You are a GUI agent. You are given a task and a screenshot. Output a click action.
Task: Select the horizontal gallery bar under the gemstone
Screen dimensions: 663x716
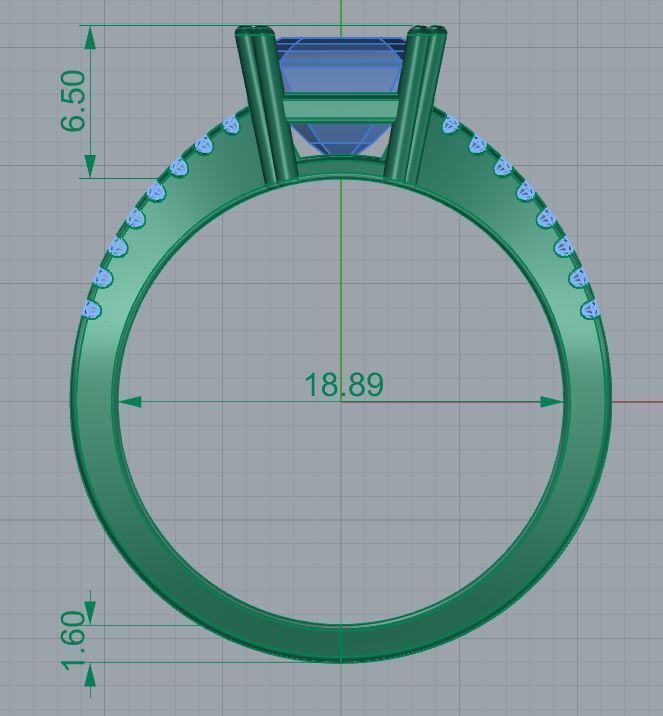click(x=342, y=109)
